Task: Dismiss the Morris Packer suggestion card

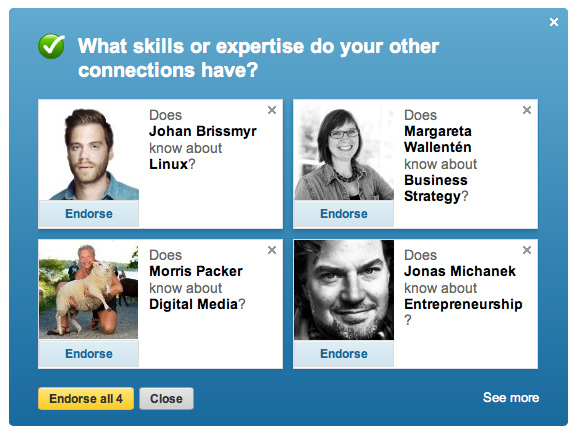Action: coord(272,250)
